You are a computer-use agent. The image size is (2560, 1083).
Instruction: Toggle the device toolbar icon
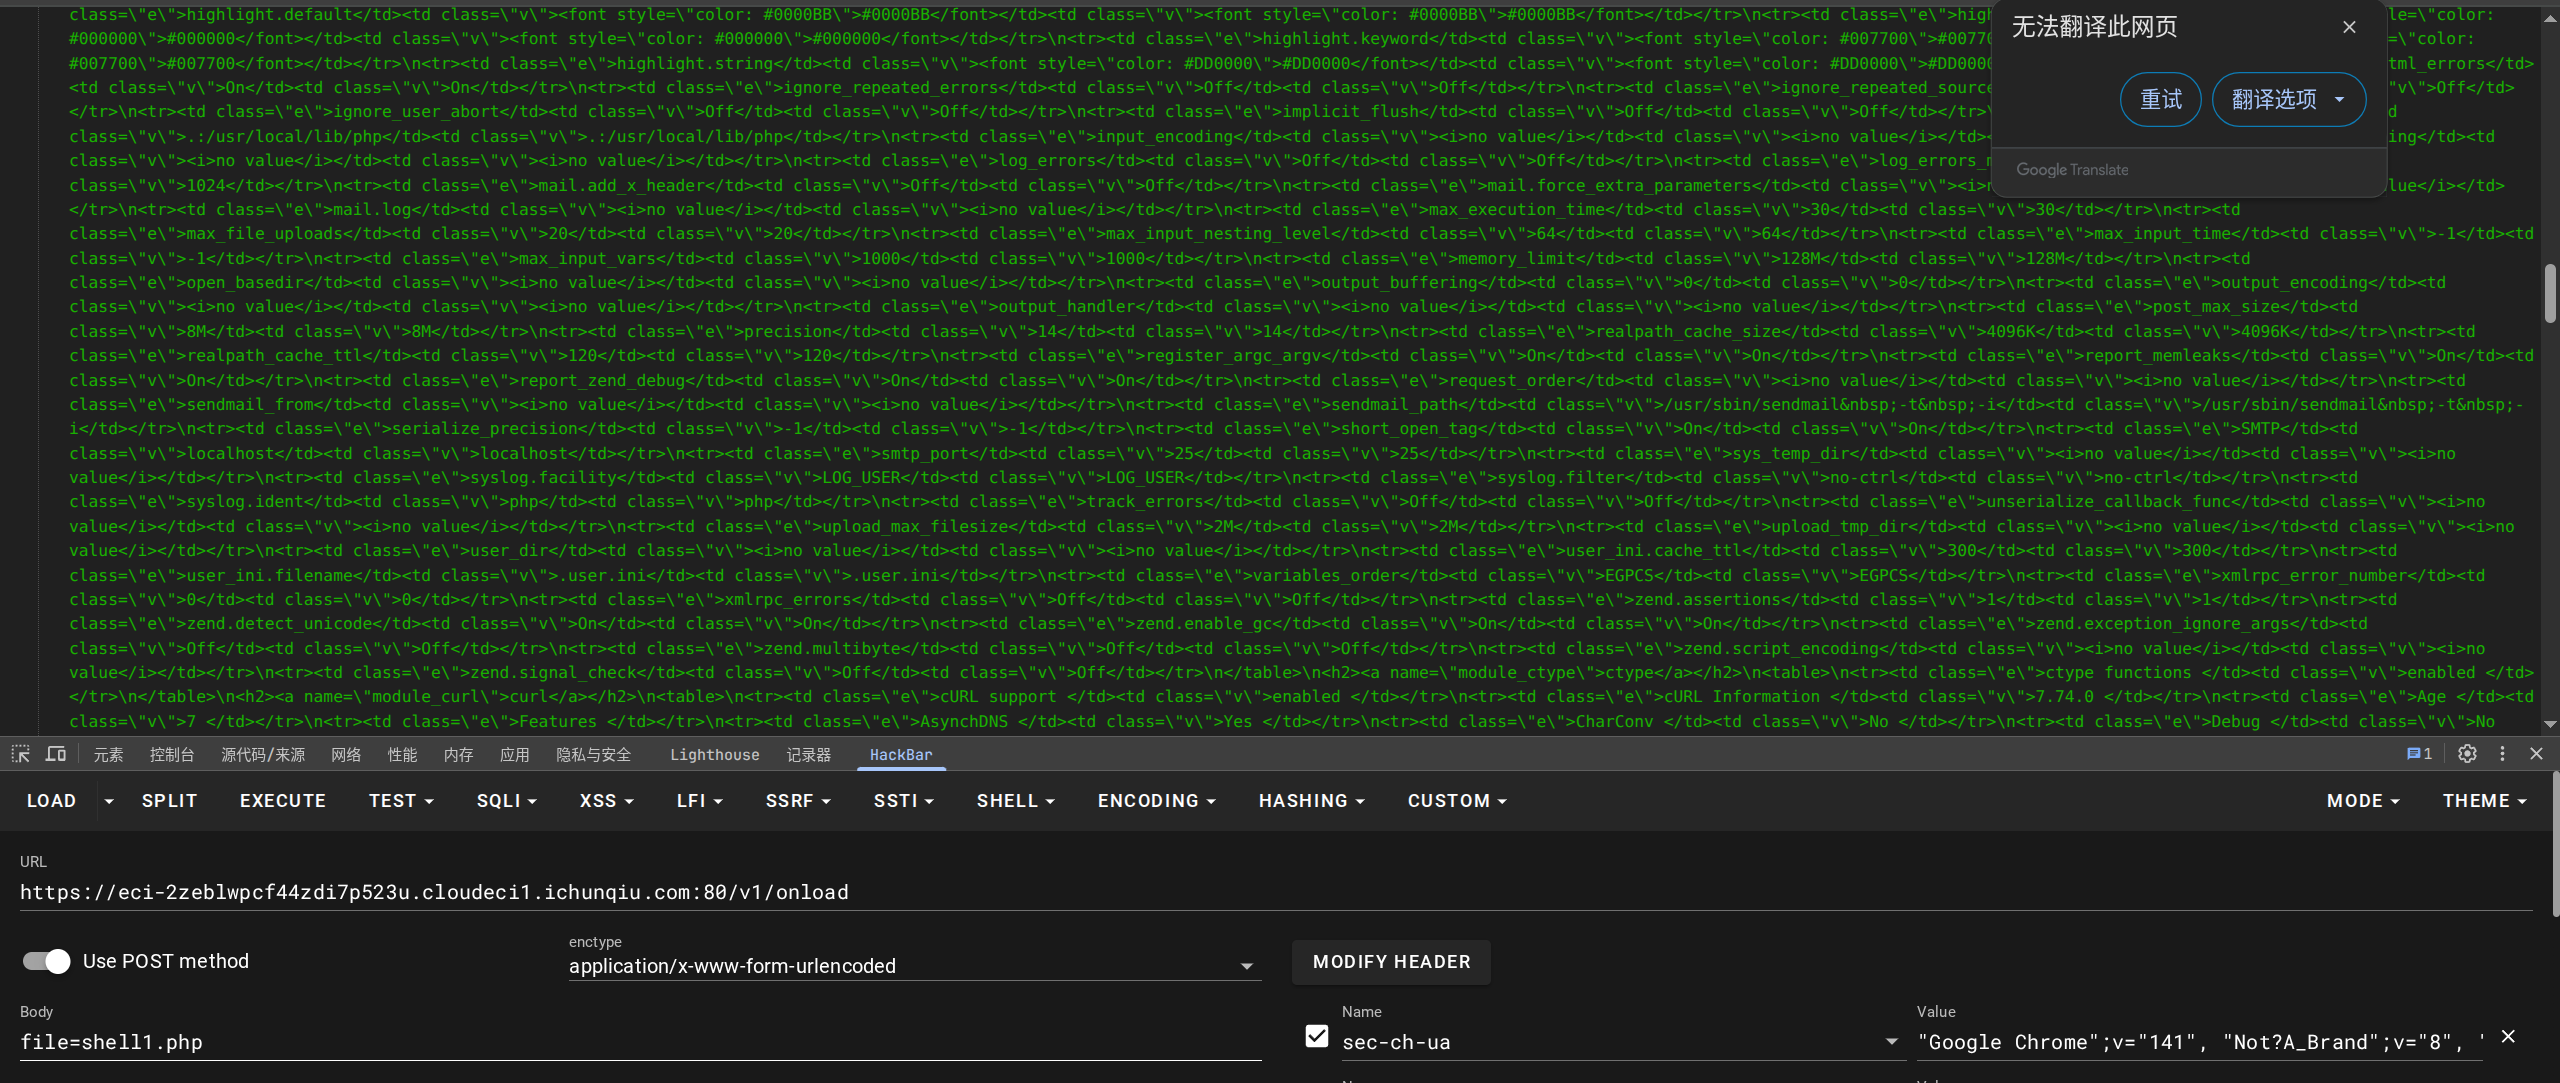tap(56, 754)
